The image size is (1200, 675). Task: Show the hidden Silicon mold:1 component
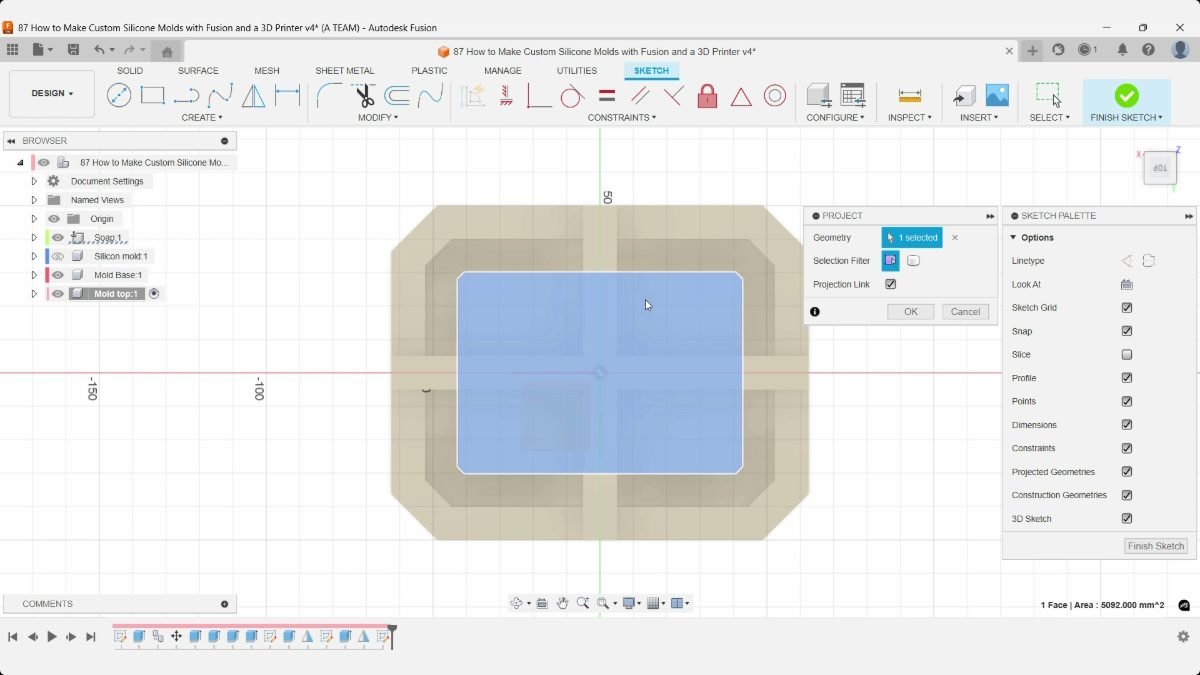tap(58, 256)
